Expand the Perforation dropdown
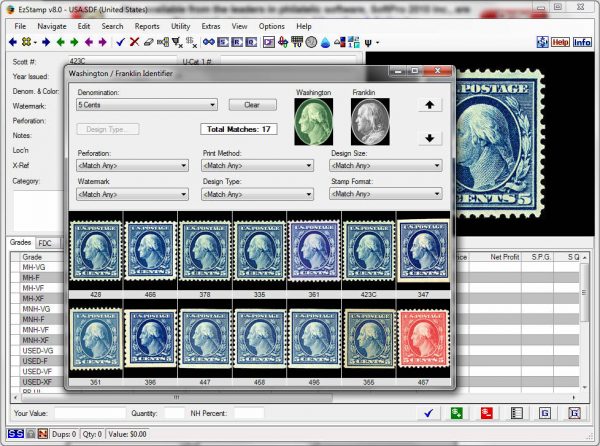The height and width of the screenshot is (446, 600). (x=133, y=166)
